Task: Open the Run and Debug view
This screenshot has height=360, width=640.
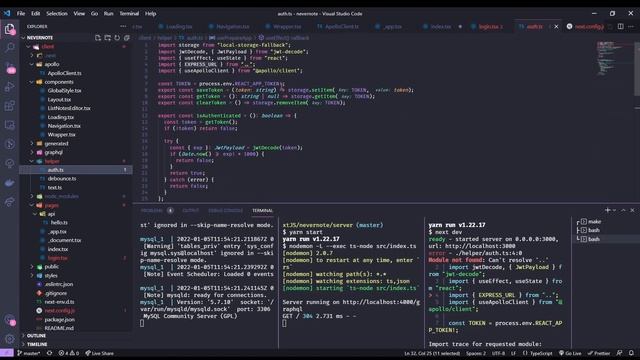Action: (x=9, y=87)
